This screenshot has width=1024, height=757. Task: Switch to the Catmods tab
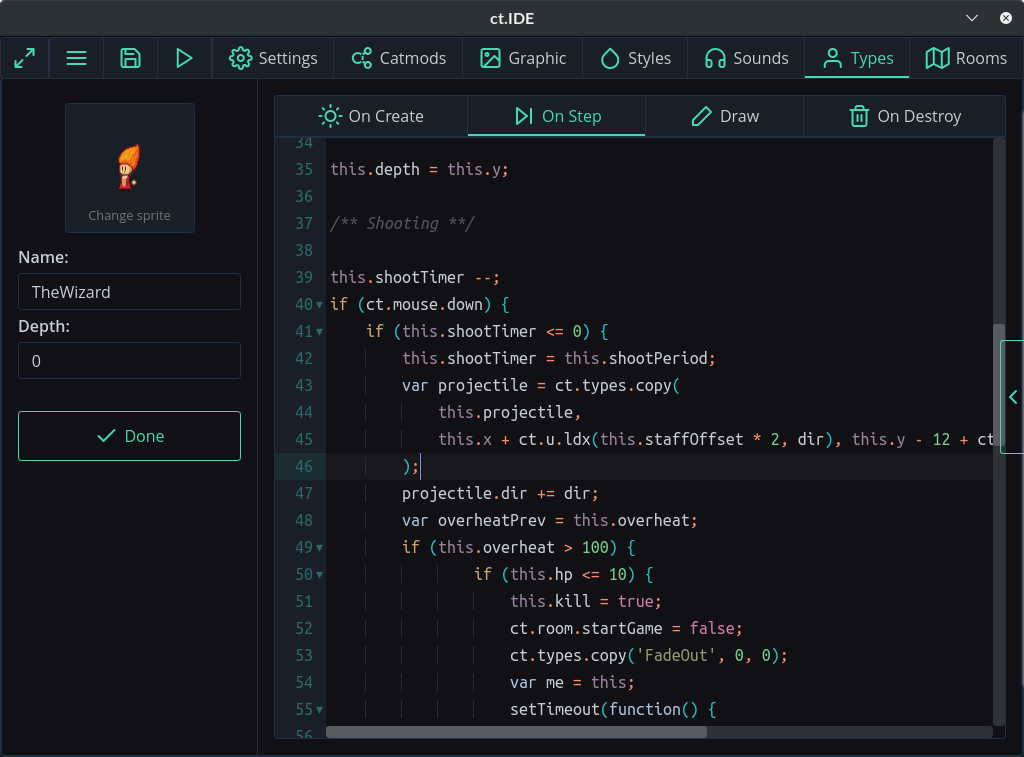coord(398,58)
